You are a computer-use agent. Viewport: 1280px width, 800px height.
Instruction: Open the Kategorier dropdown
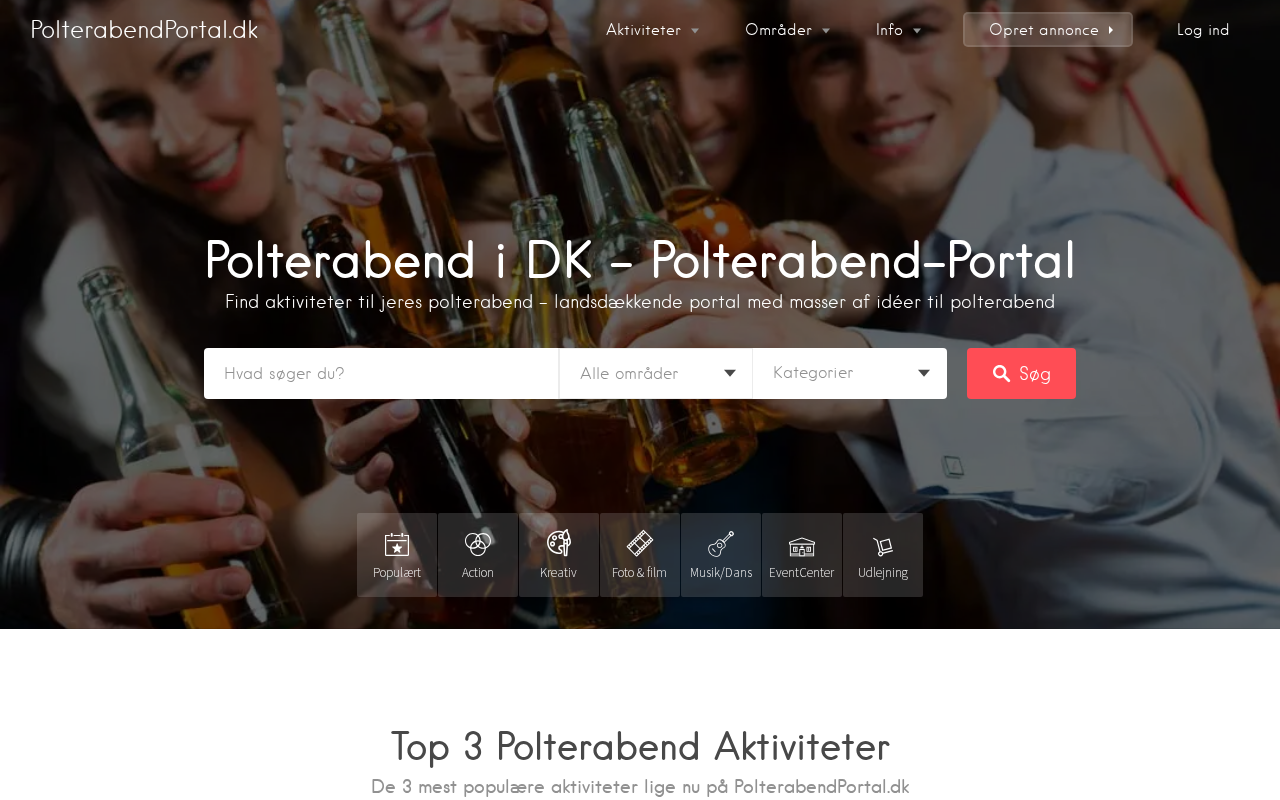click(850, 373)
